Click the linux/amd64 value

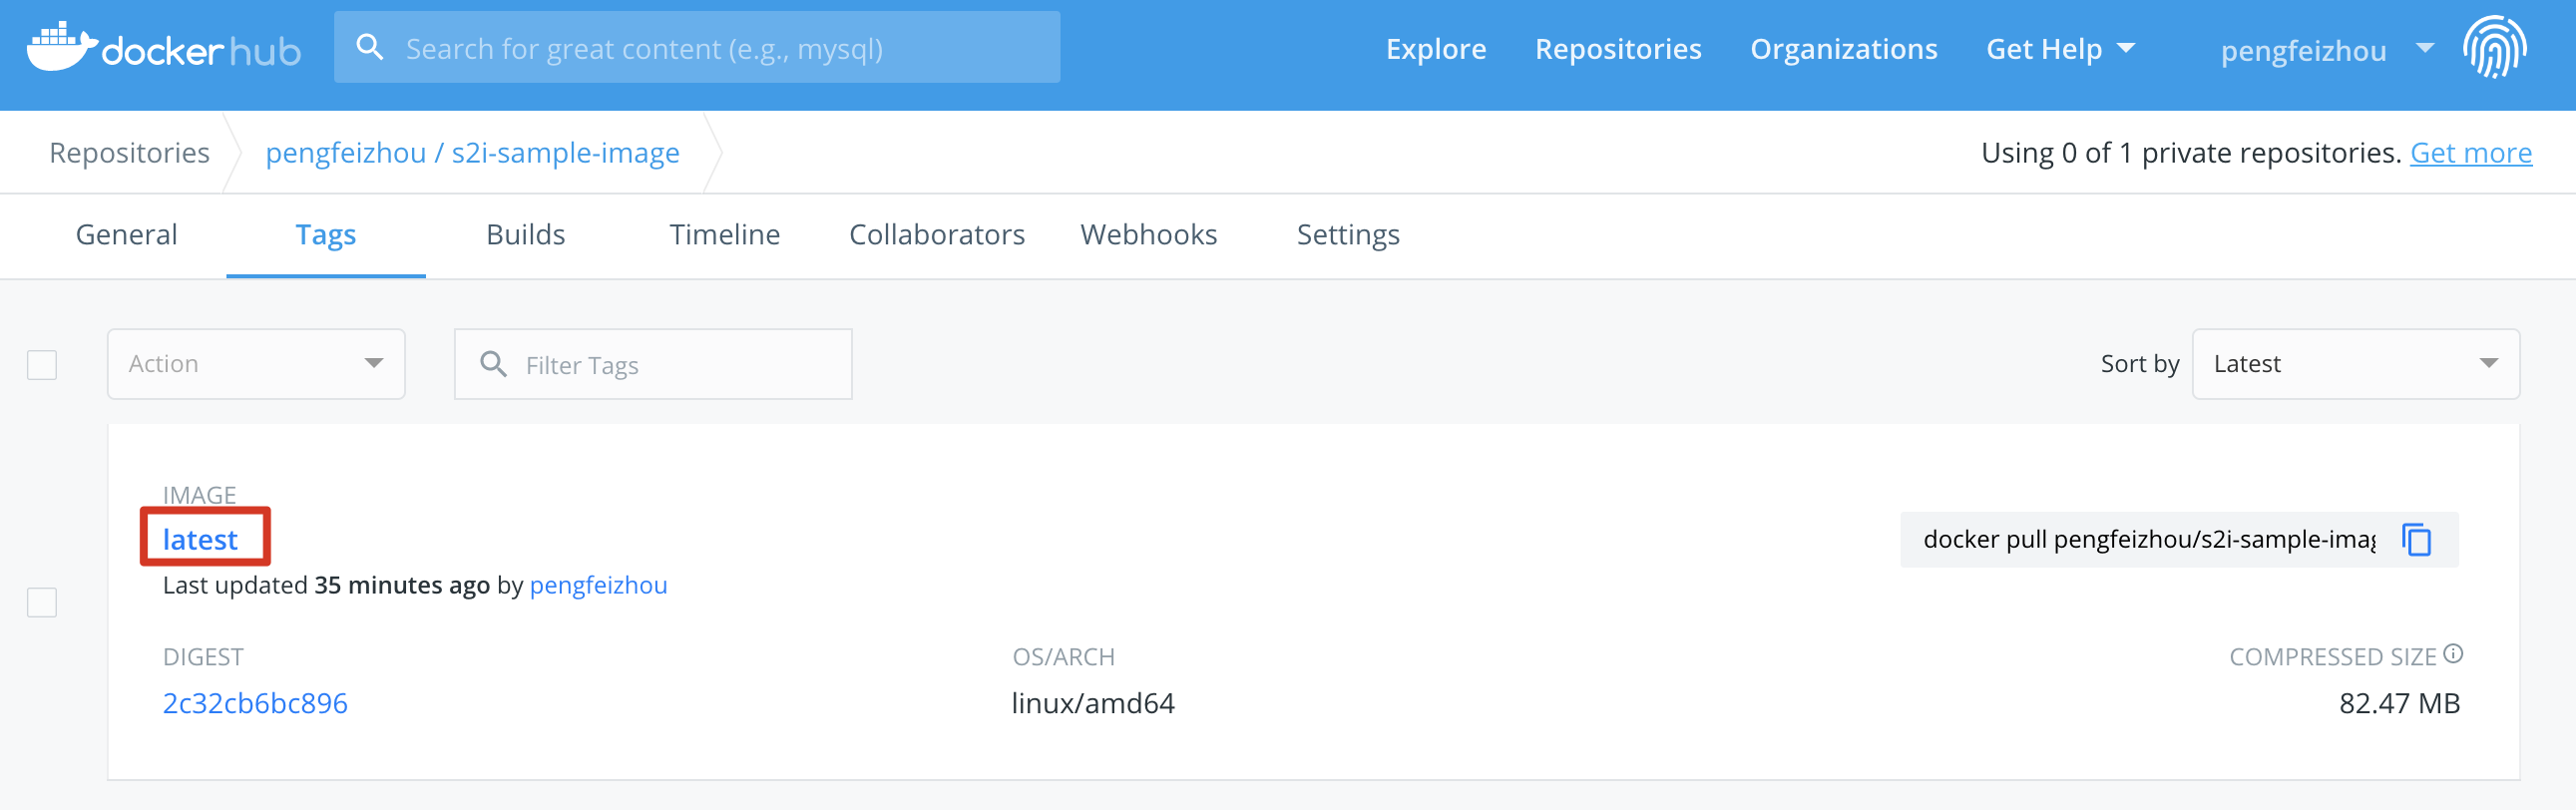[1093, 703]
